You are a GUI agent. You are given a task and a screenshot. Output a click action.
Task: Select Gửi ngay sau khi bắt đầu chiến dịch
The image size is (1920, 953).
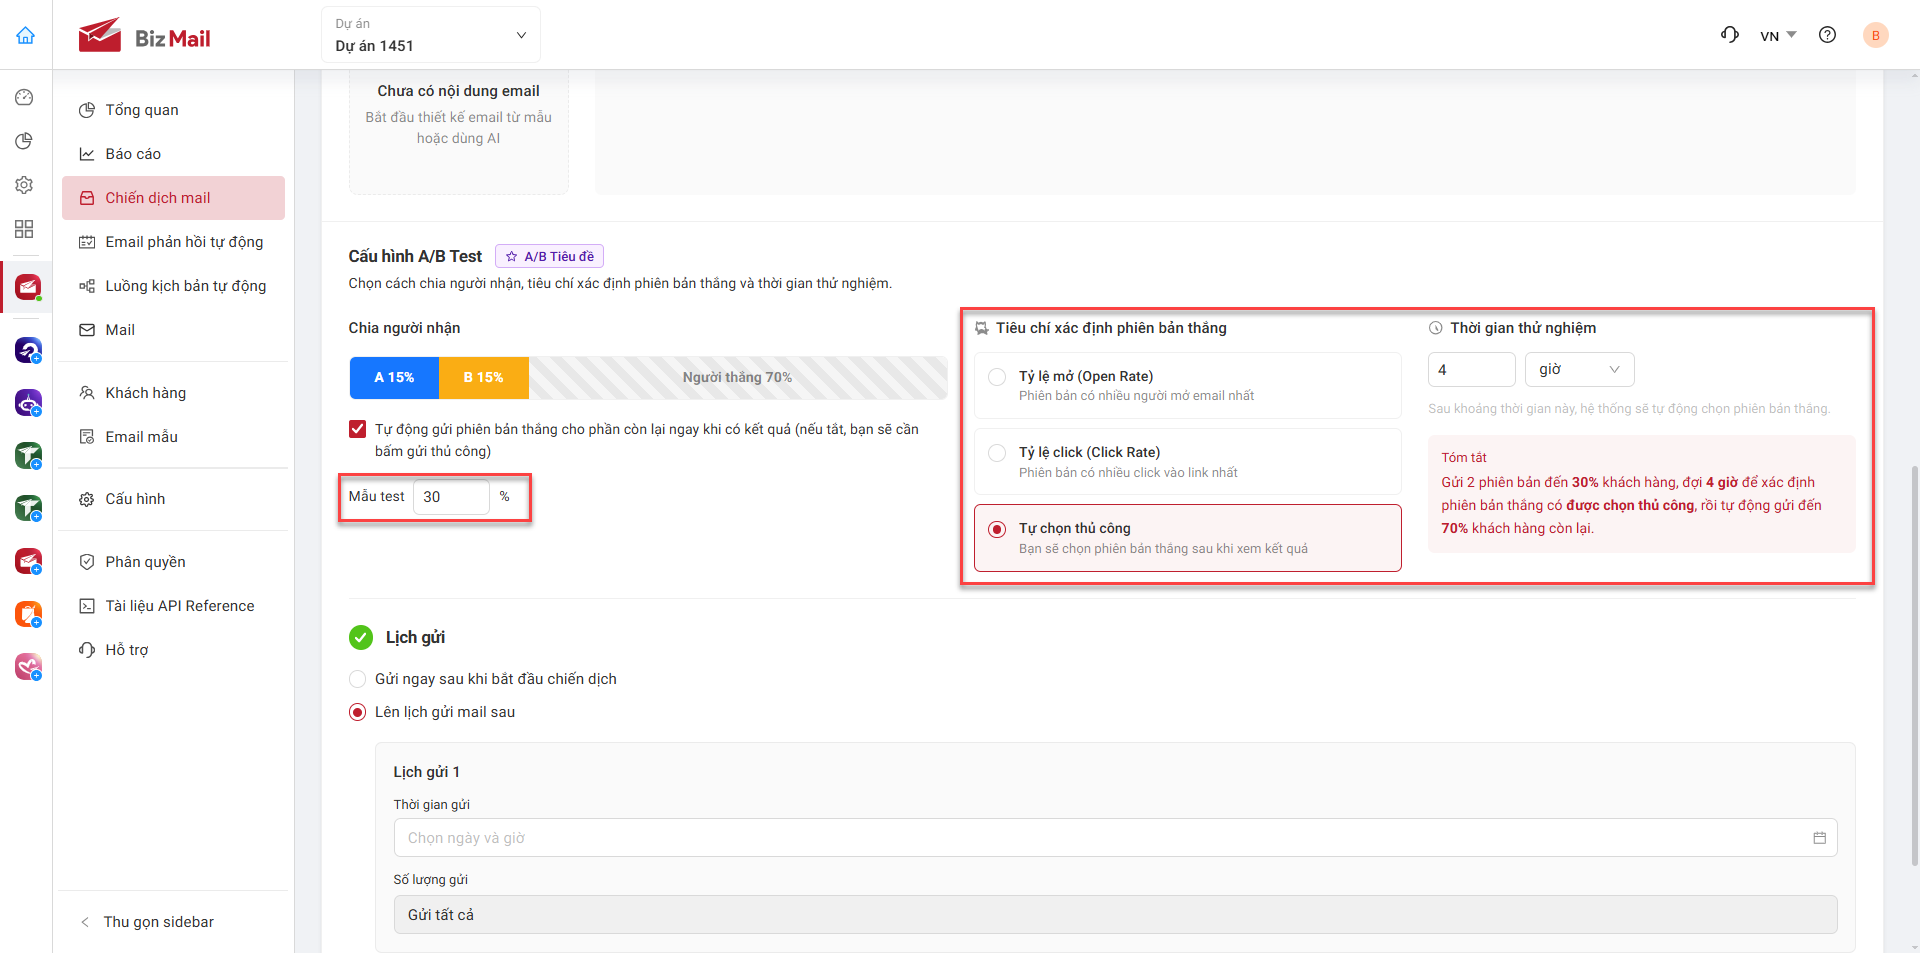click(x=357, y=679)
